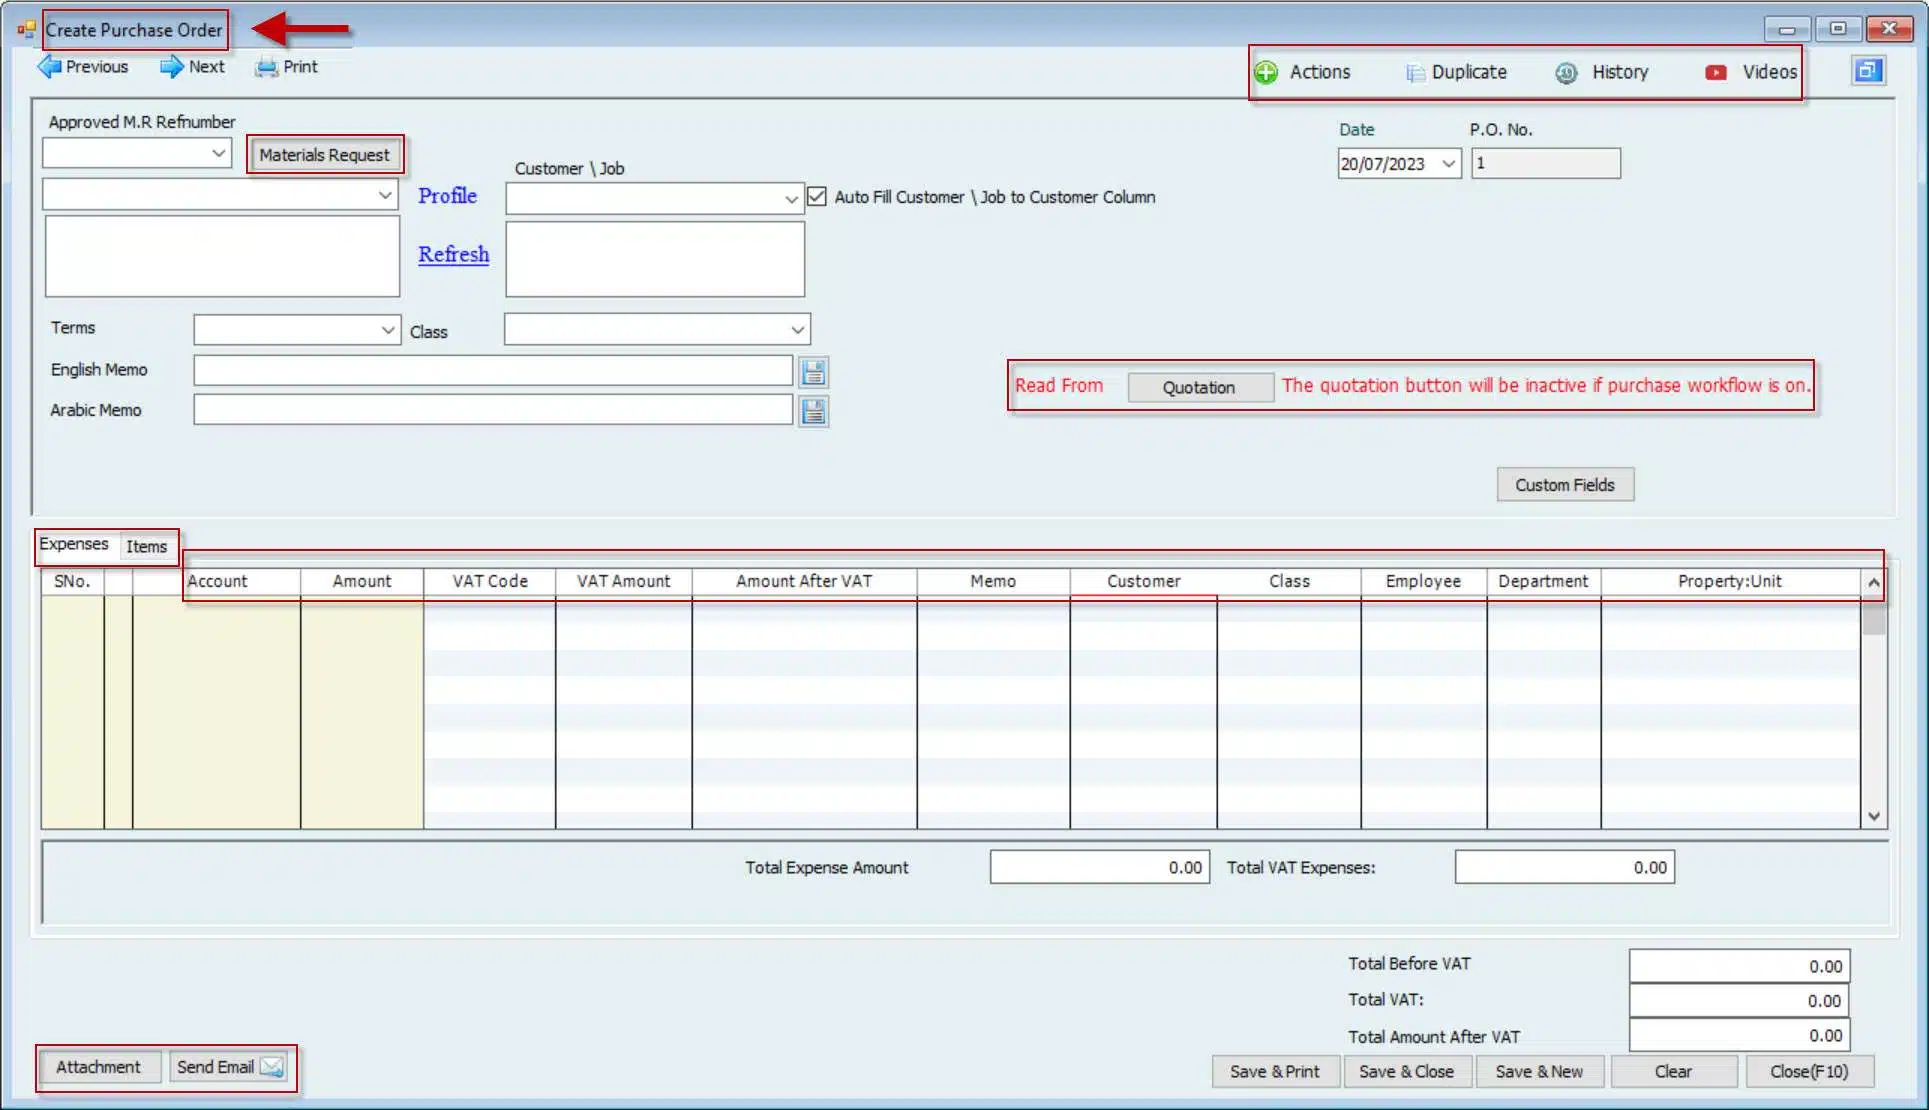
Task: Open the green Actions plus icon
Action: (x=1266, y=72)
